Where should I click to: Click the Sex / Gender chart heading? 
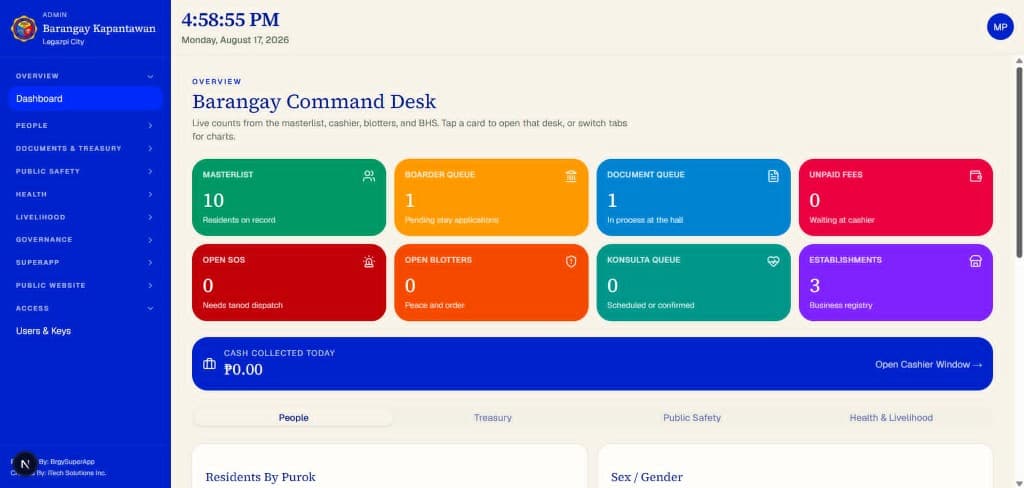click(x=647, y=477)
